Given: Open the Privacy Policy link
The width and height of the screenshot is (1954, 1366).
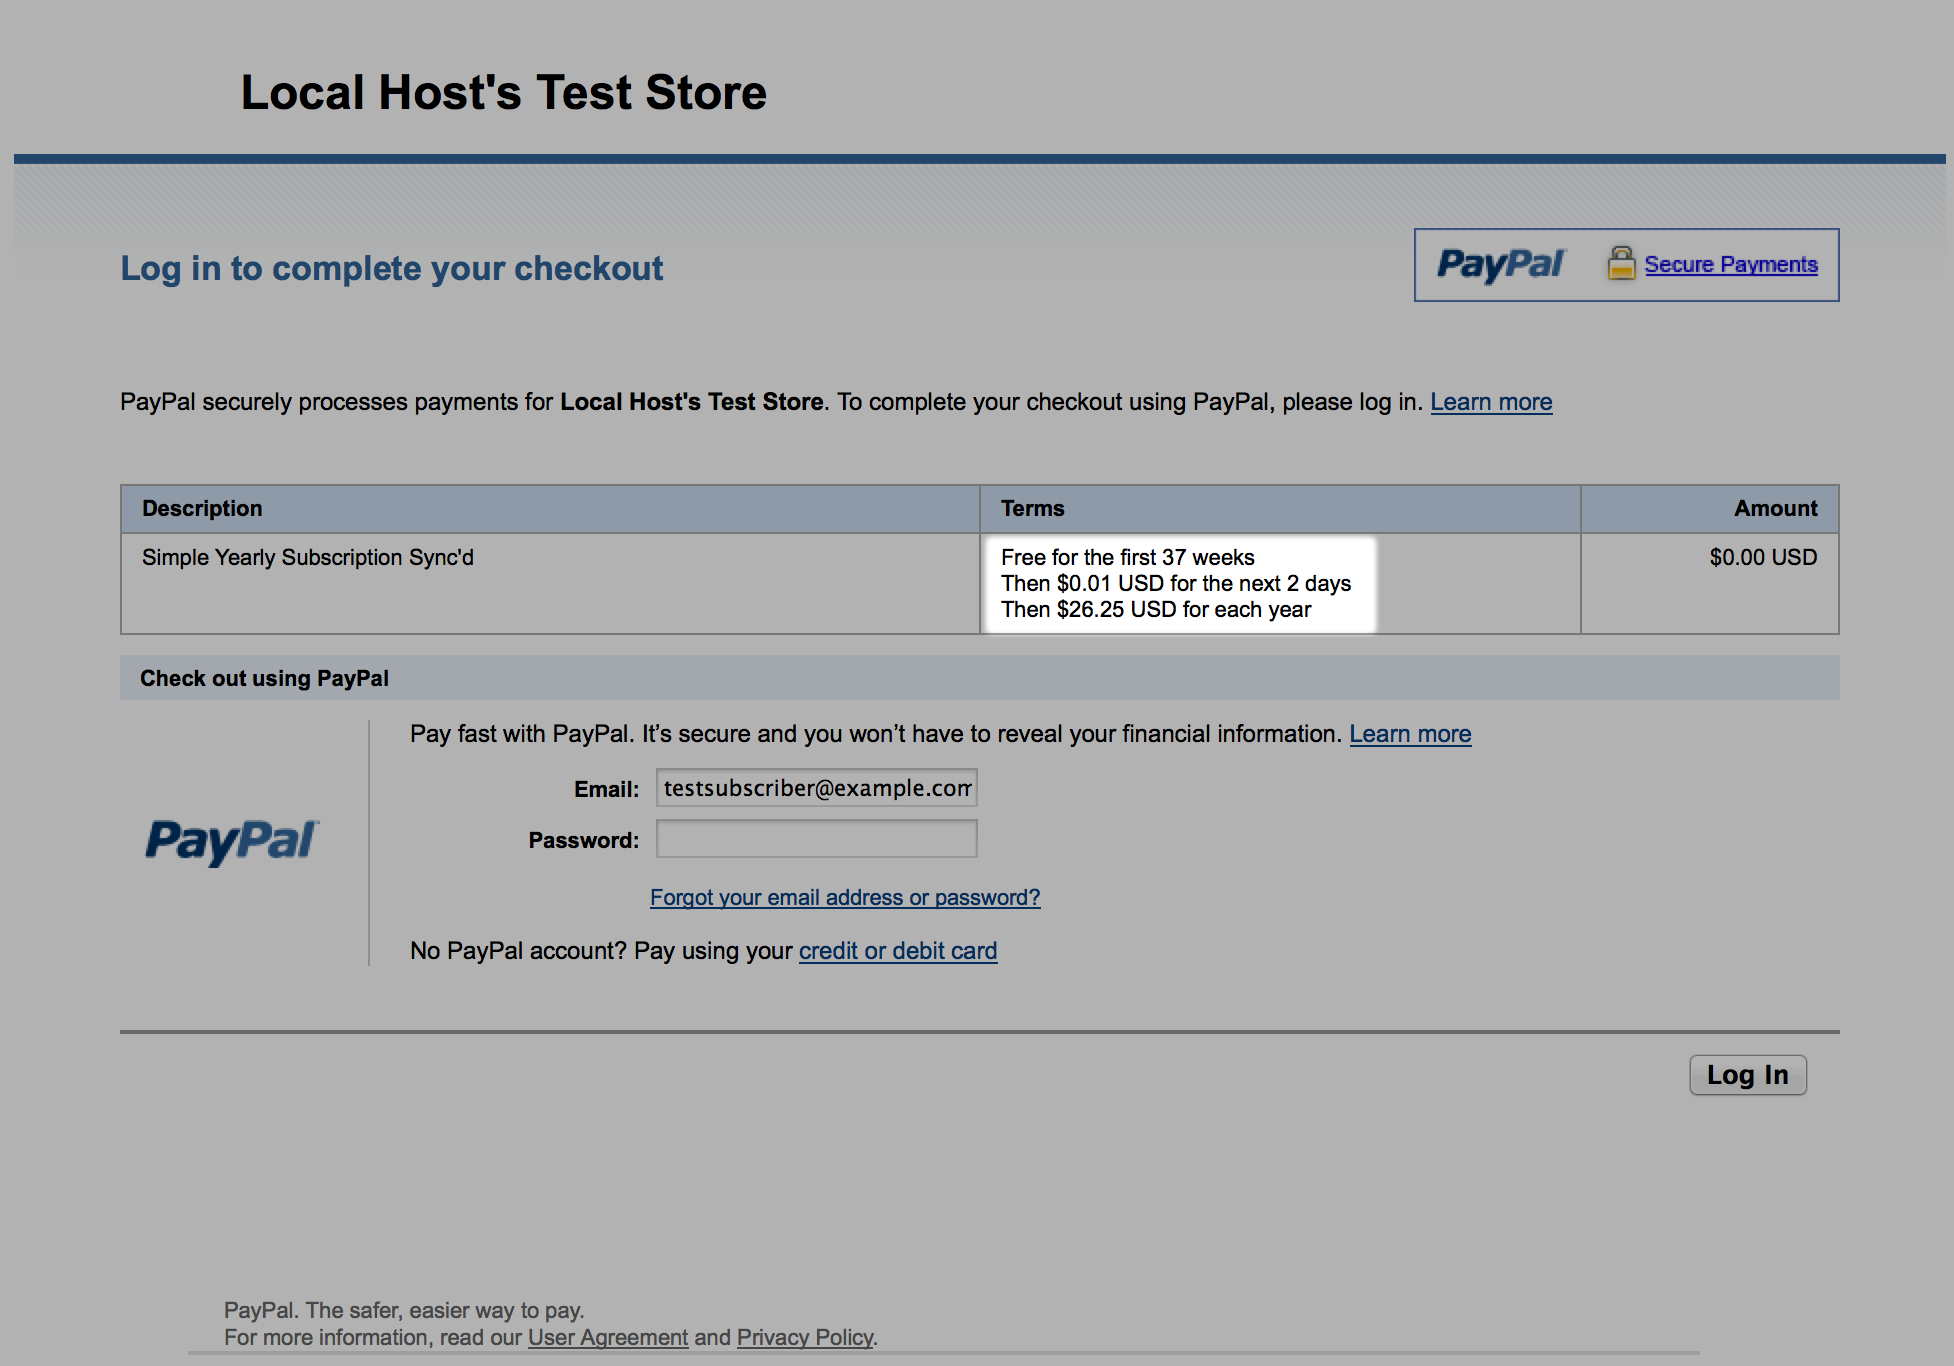Looking at the screenshot, I should [805, 1337].
